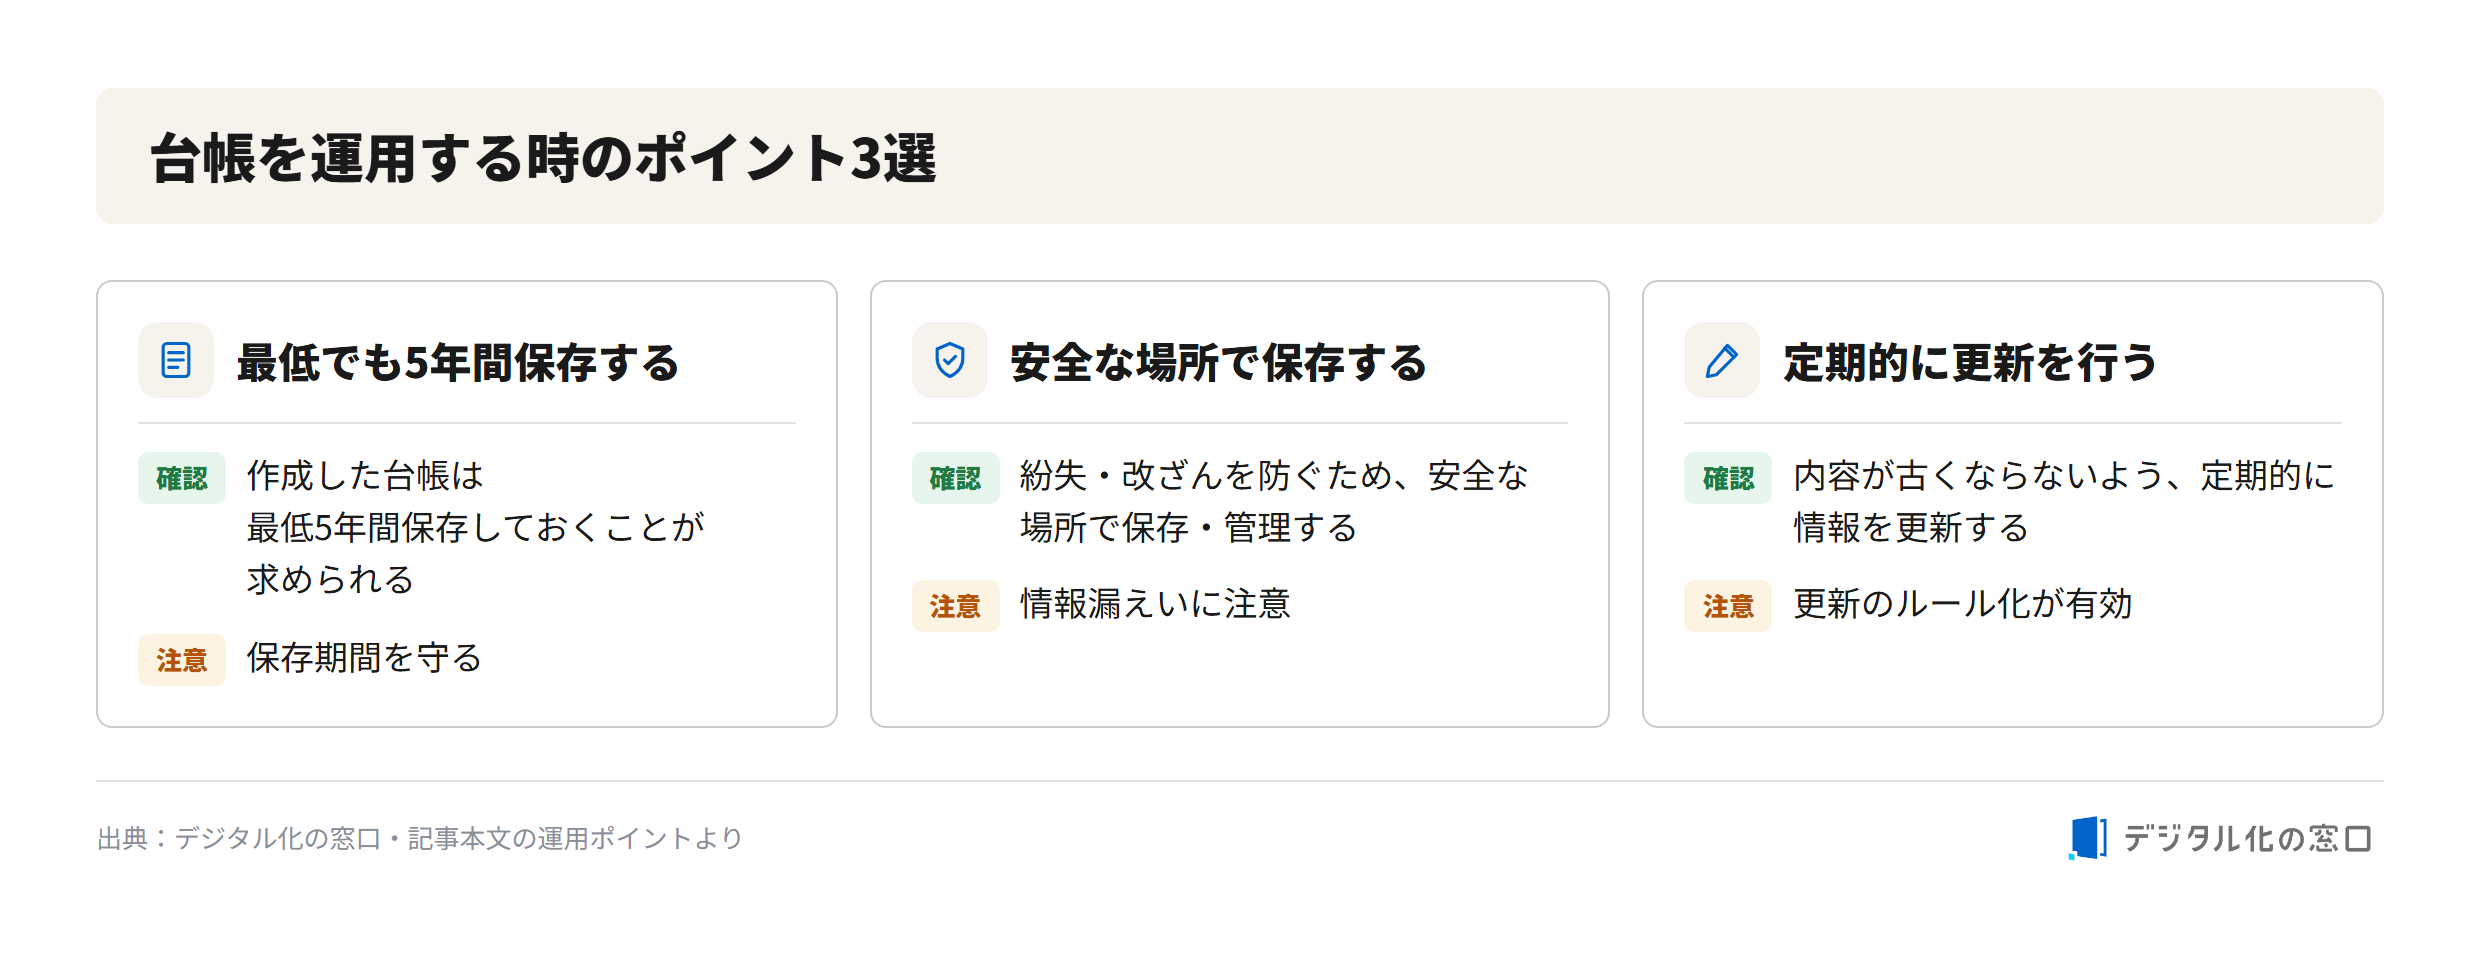Click the text 内容が古くならないよう、定期的に
This screenshot has width=2480, height=954.
[x=2064, y=476]
